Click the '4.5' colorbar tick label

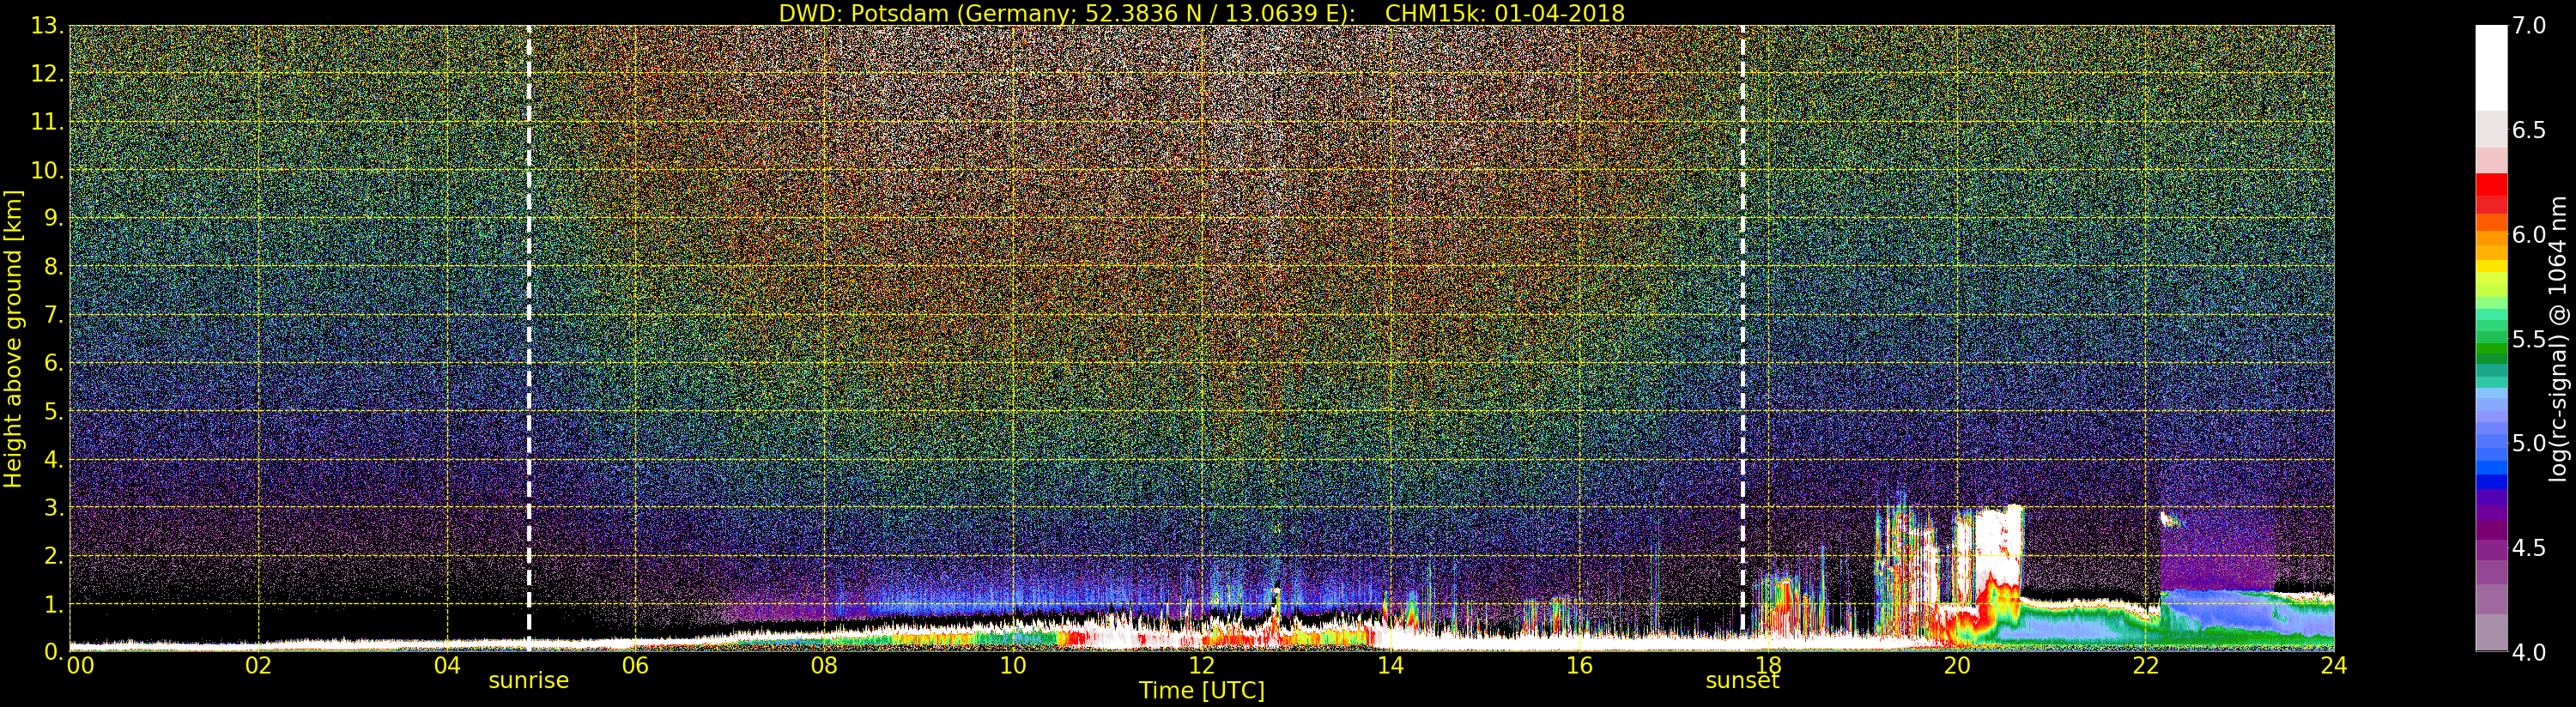2530,548
